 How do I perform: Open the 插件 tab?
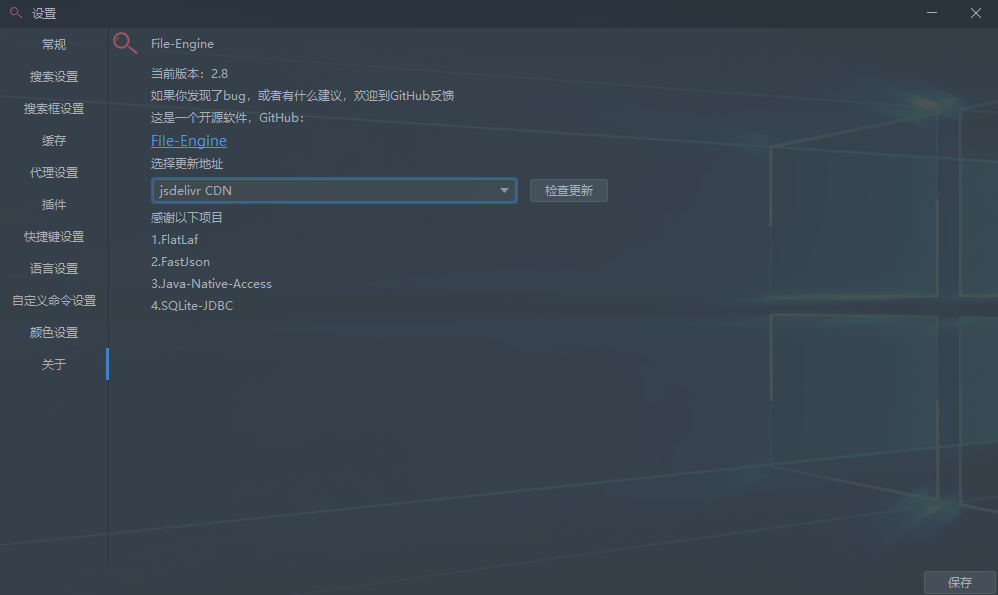pyautogui.click(x=53, y=204)
